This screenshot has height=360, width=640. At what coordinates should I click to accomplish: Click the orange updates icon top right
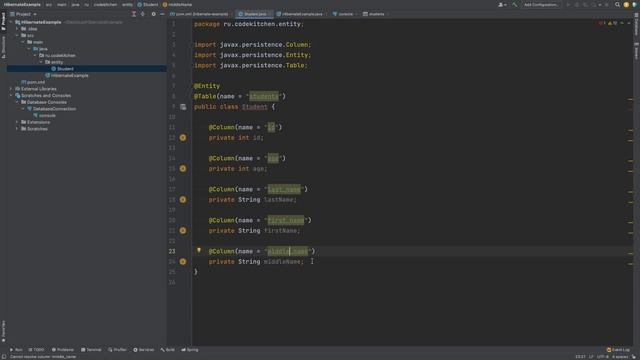coord(626,4)
